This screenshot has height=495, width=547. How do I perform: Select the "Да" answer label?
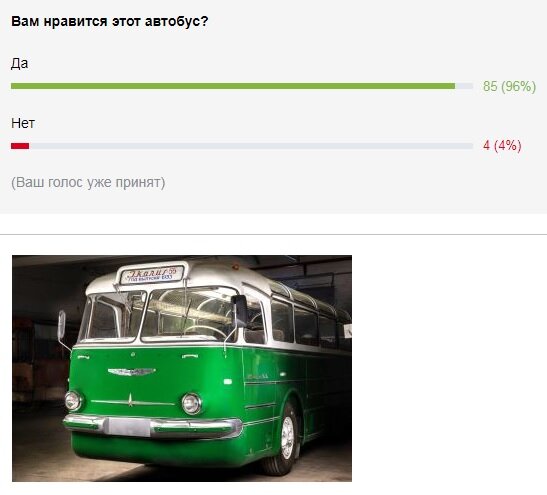(20, 63)
